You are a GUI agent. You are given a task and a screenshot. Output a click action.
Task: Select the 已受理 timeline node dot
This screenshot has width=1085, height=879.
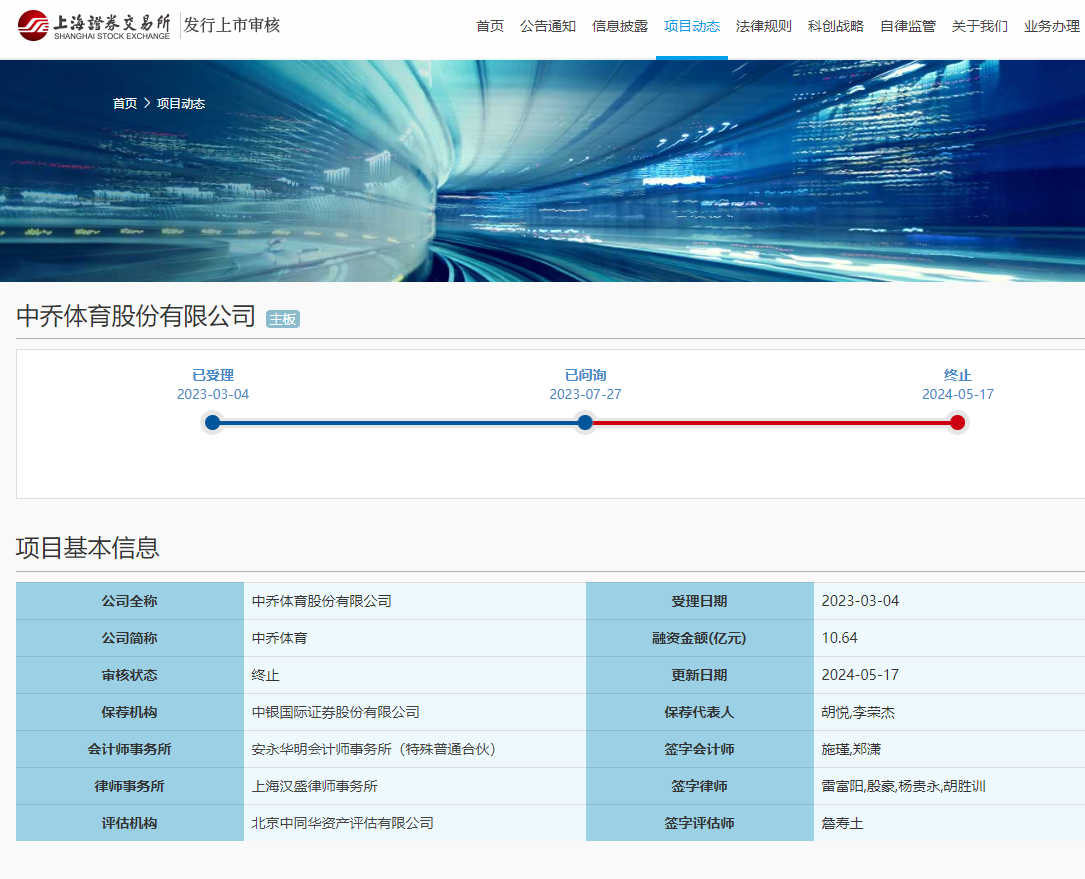(212, 422)
